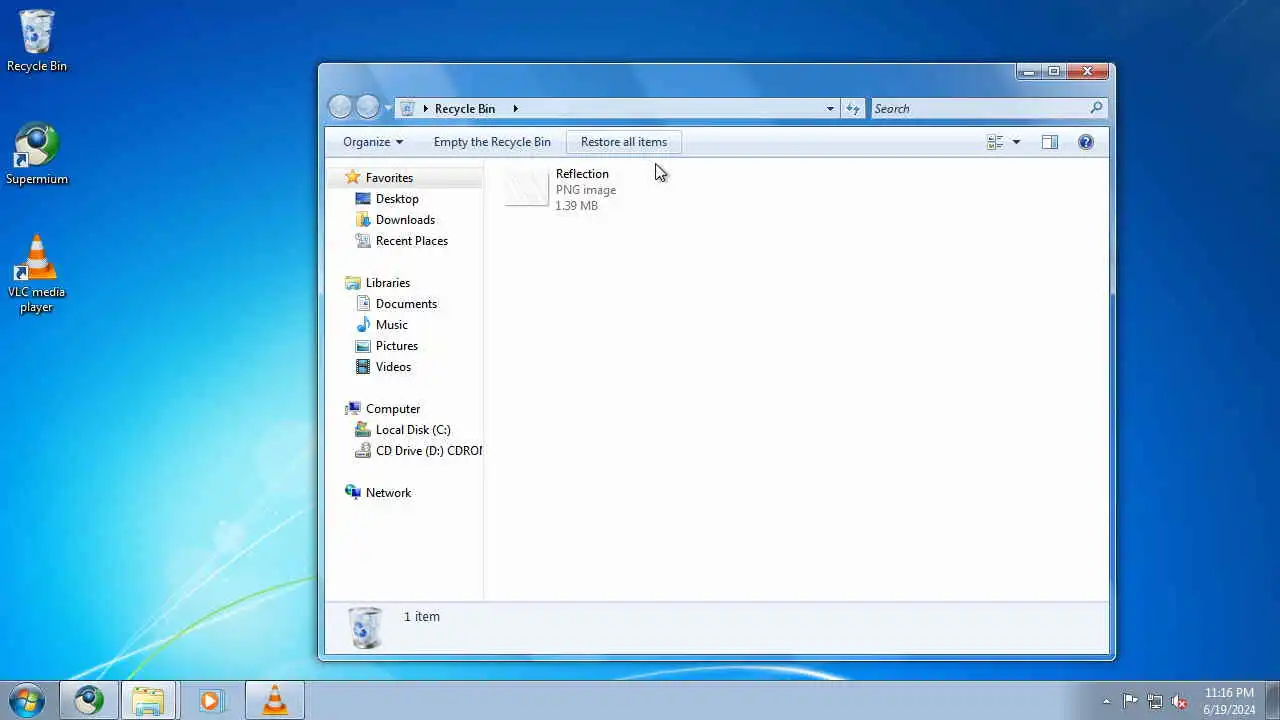Click the Back navigation arrow
Viewport: 1280px width, 720px height.
[340, 107]
